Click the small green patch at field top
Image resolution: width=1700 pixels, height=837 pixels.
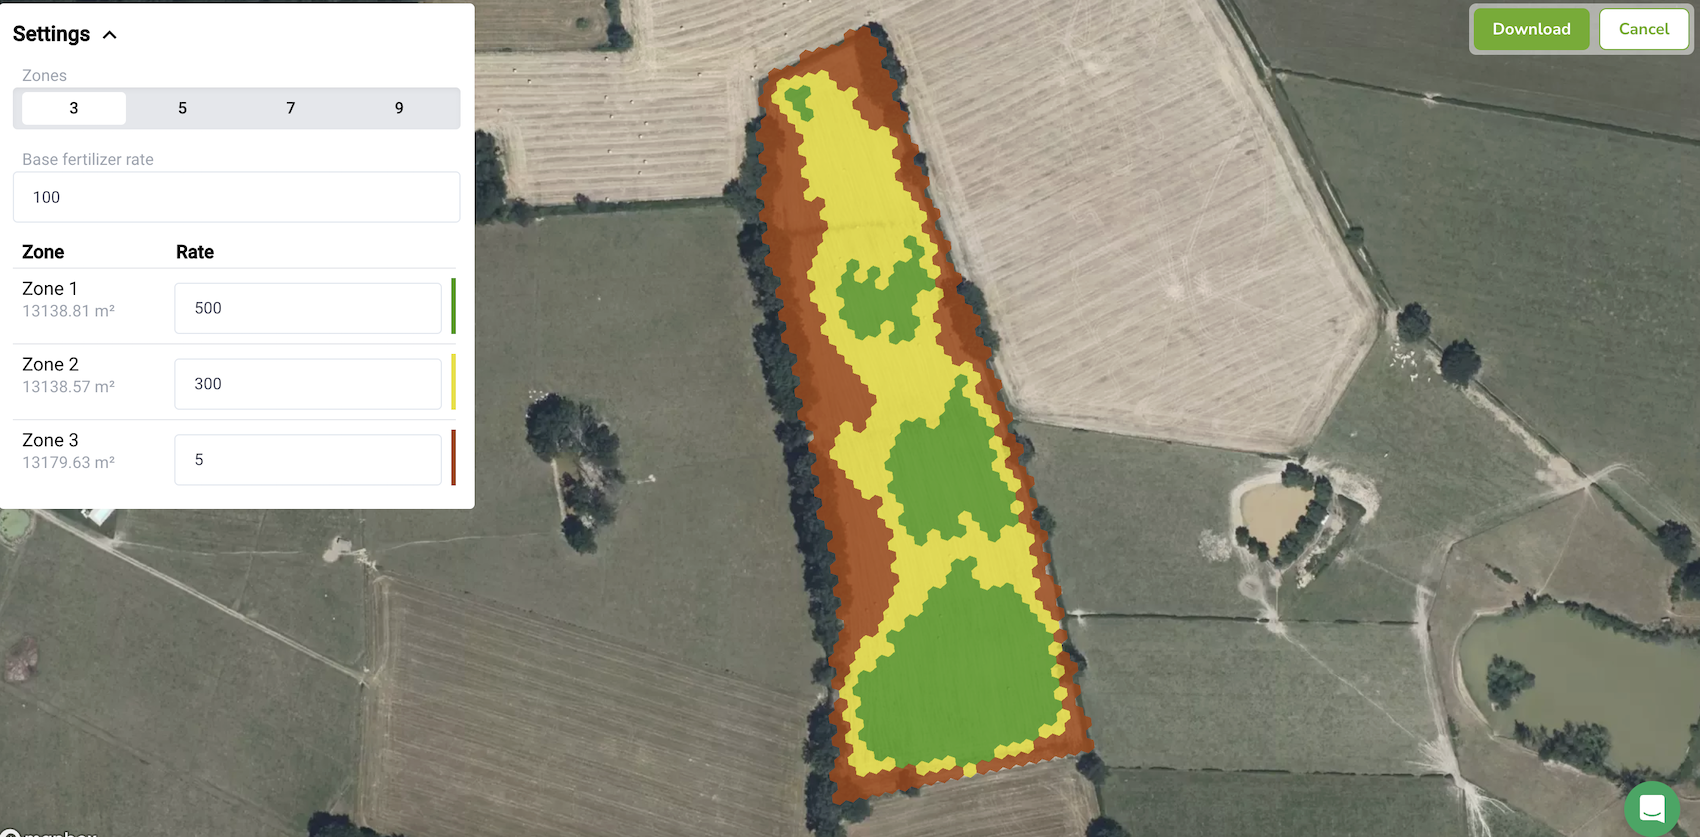click(x=799, y=101)
